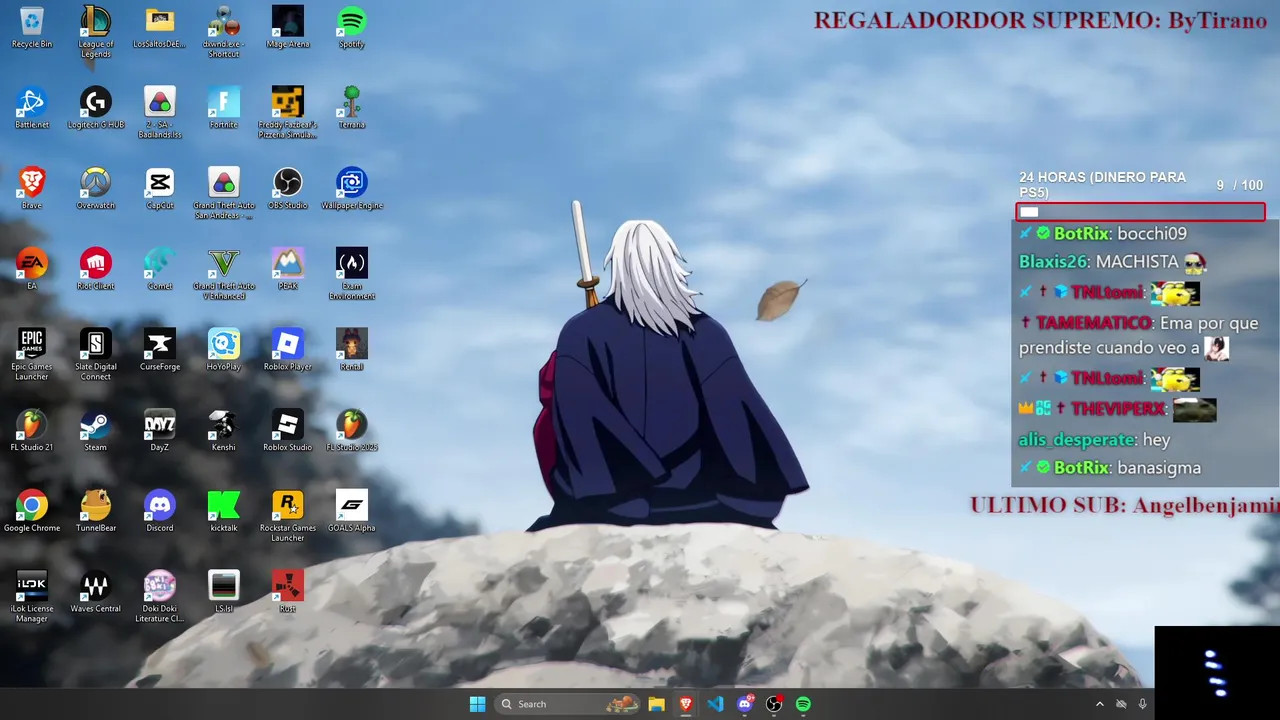1280x720 pixels.
Task: Click the microphone icon in system tray
Action: [1142, 704]
